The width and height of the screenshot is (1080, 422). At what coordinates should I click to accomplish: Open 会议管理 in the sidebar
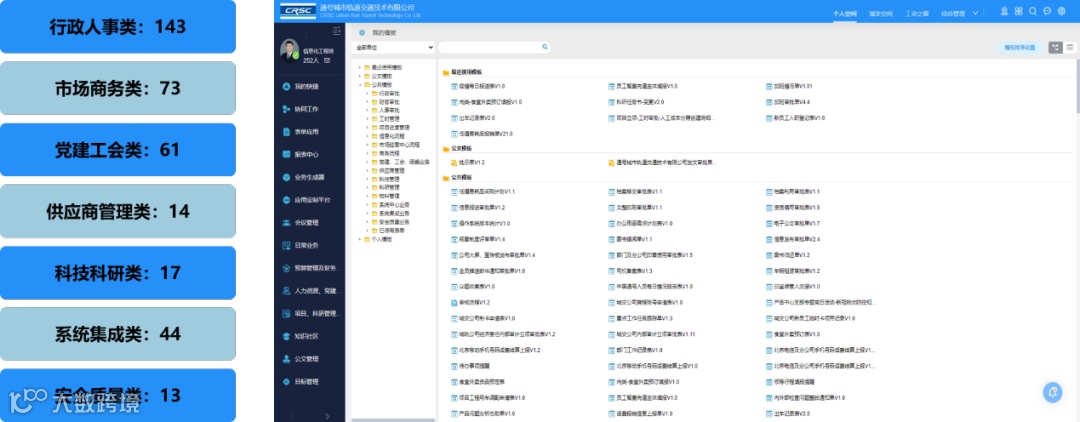(307, 223)
